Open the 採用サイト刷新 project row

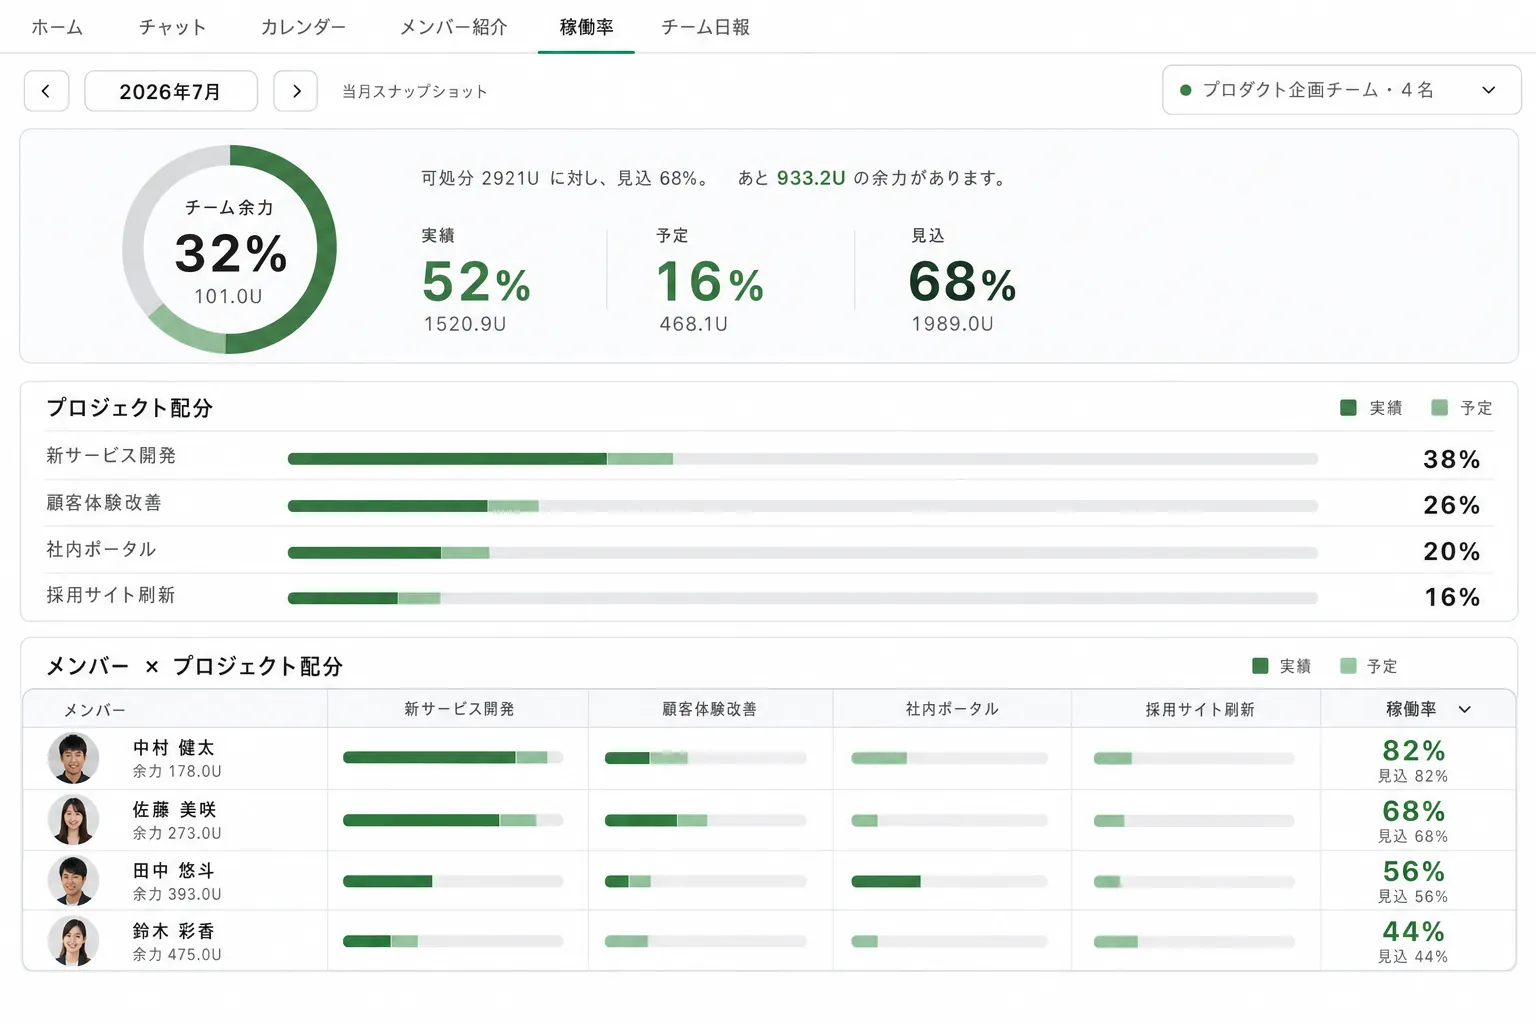click(x=769, y=596)
